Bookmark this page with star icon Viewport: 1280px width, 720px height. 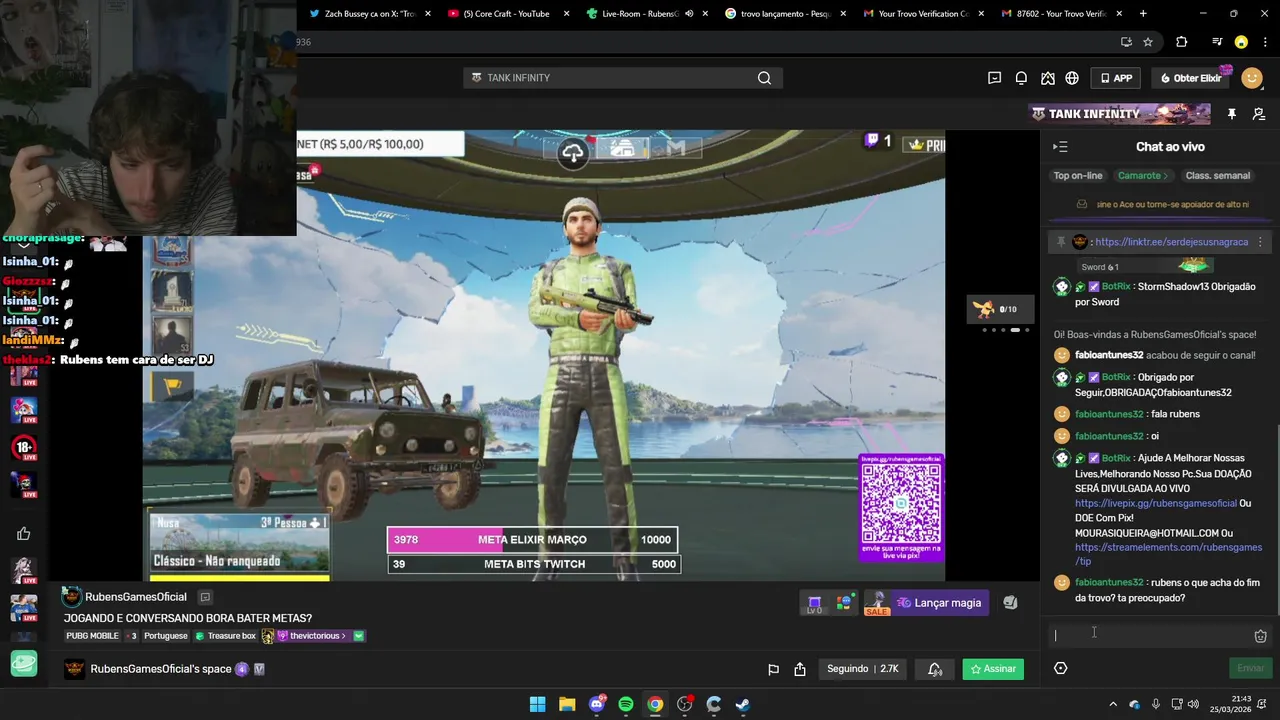[x=1148, y=42]
